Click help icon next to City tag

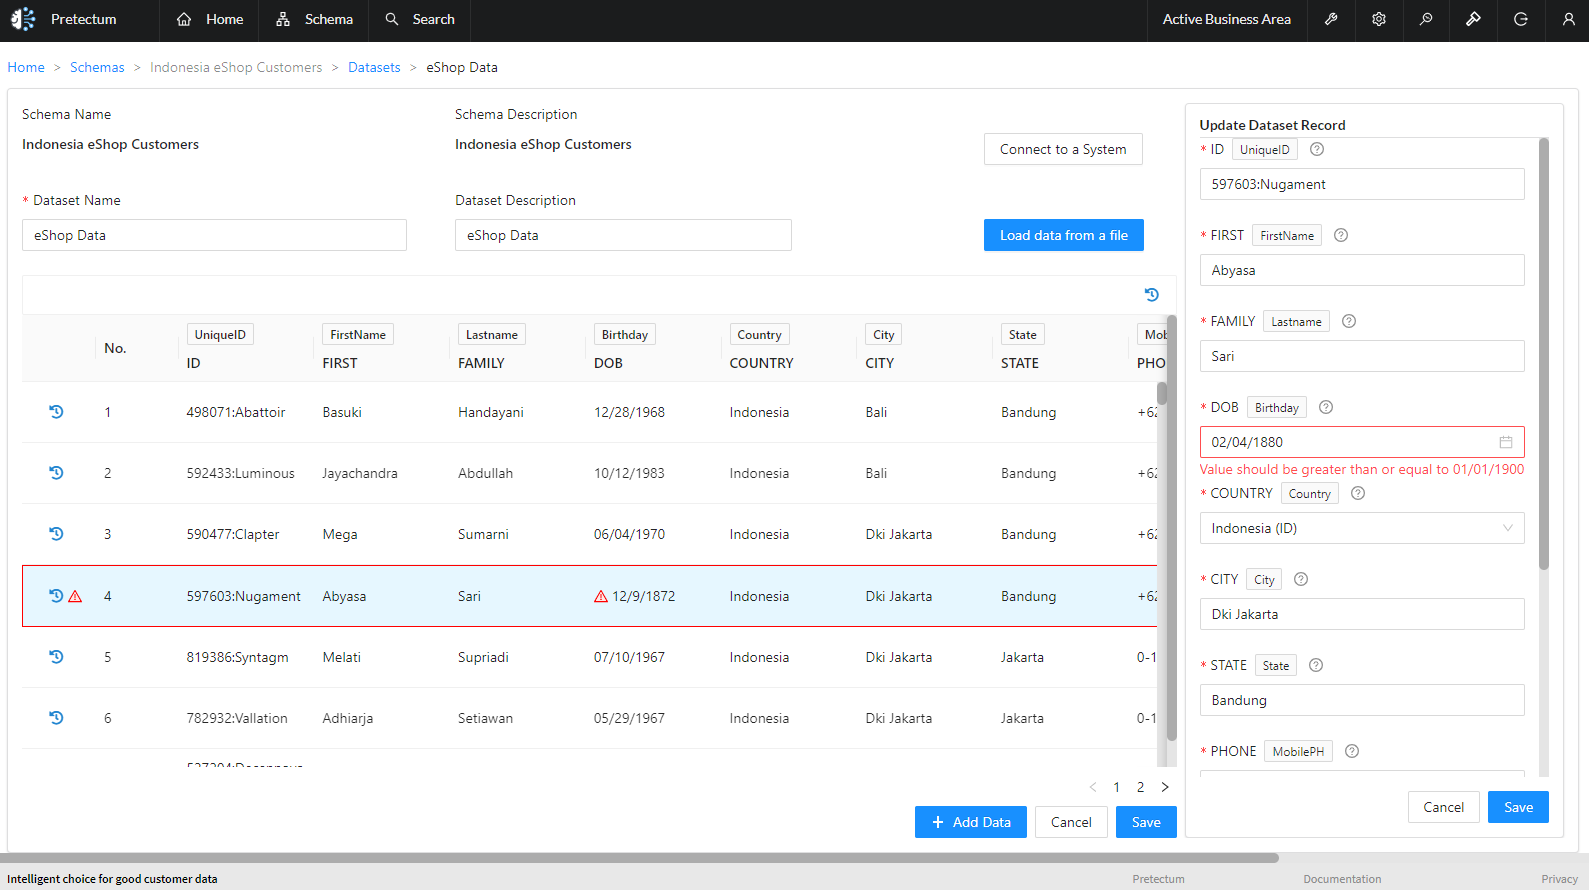(1301, 579)
